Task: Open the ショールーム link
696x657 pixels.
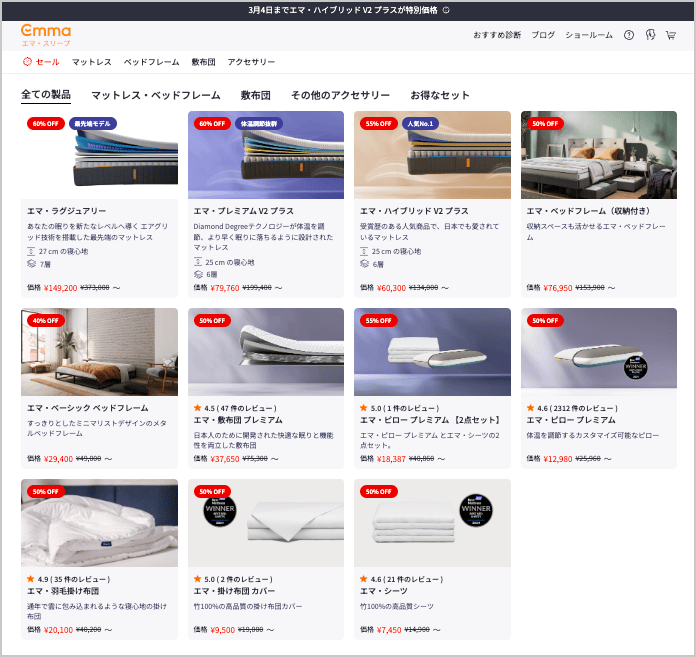Action: click(589, 35)
